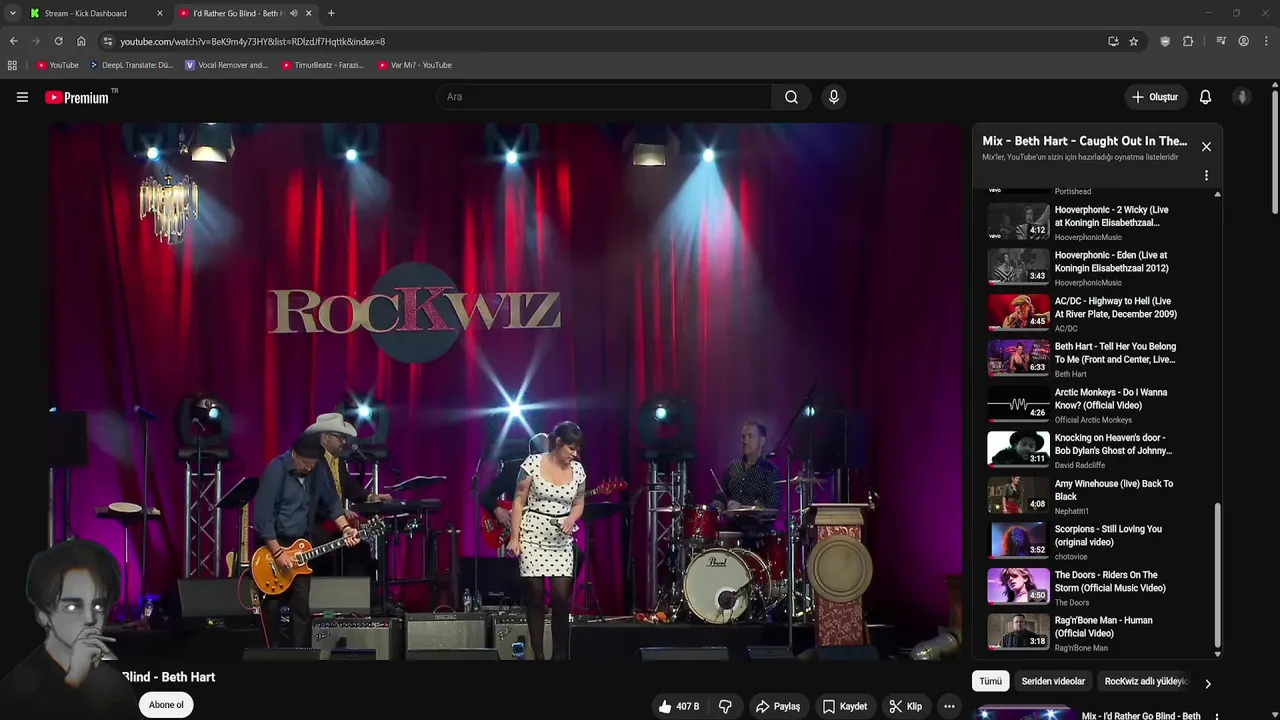Reload the YouTube page
Screen dimensions: 1280x720
click(58, 41)
